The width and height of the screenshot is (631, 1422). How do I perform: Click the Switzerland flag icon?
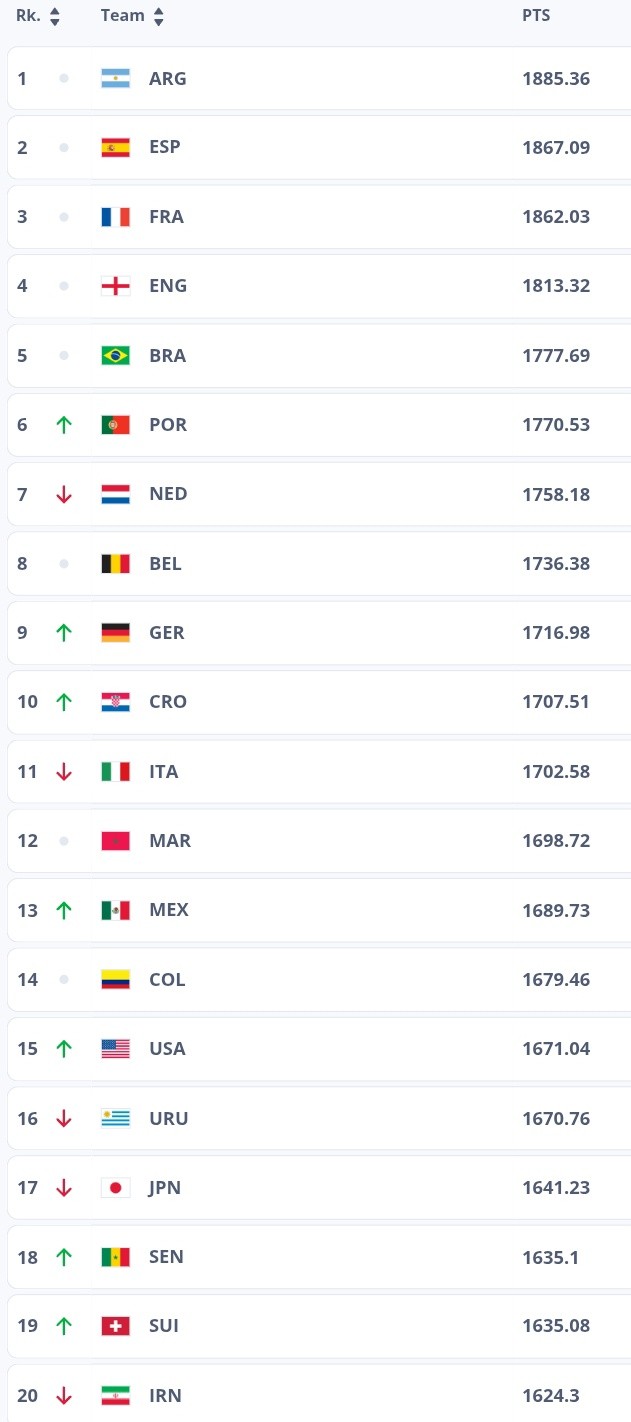pyautogui.click(x=115, y=1326)
